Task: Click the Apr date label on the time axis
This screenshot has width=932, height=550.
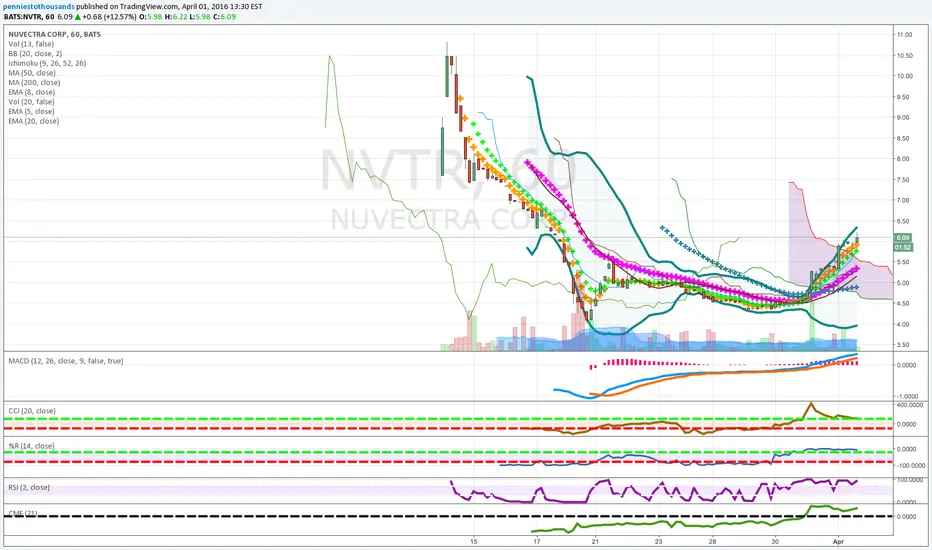Action: pos(839,542)
